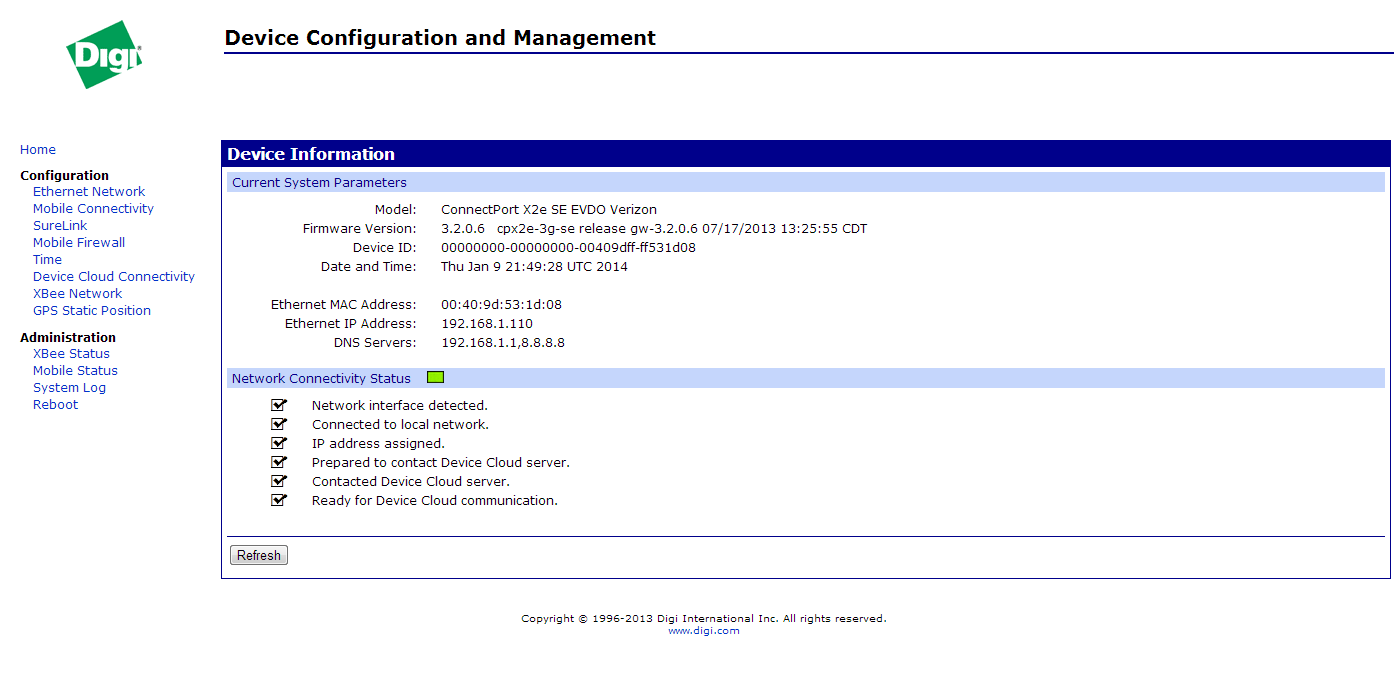Select SureLink in the sidebar
This screenshot has width=1400, height=675.
[60, 226]
